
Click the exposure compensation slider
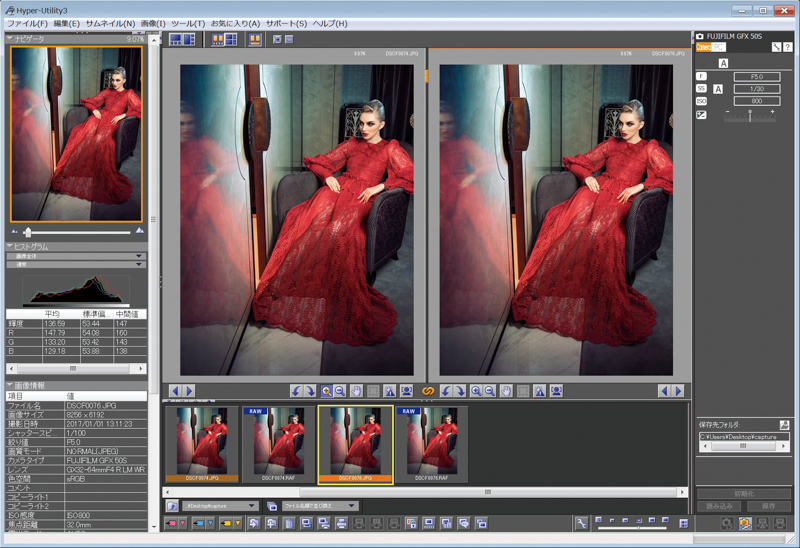point(750,115)
